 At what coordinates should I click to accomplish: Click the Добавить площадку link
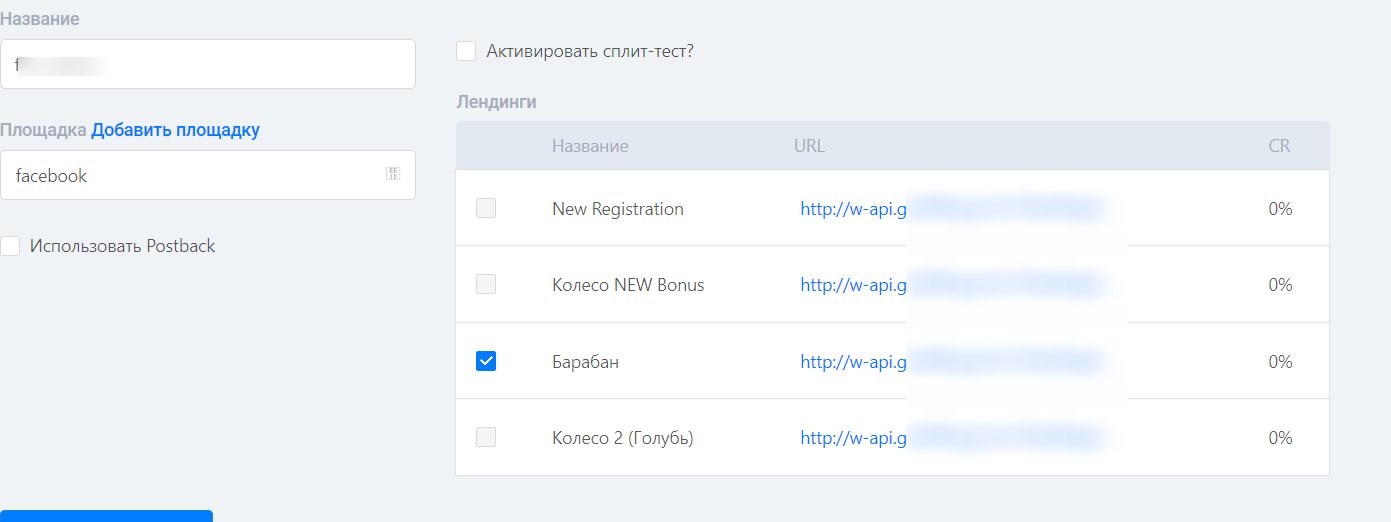[x=176, y=130]
